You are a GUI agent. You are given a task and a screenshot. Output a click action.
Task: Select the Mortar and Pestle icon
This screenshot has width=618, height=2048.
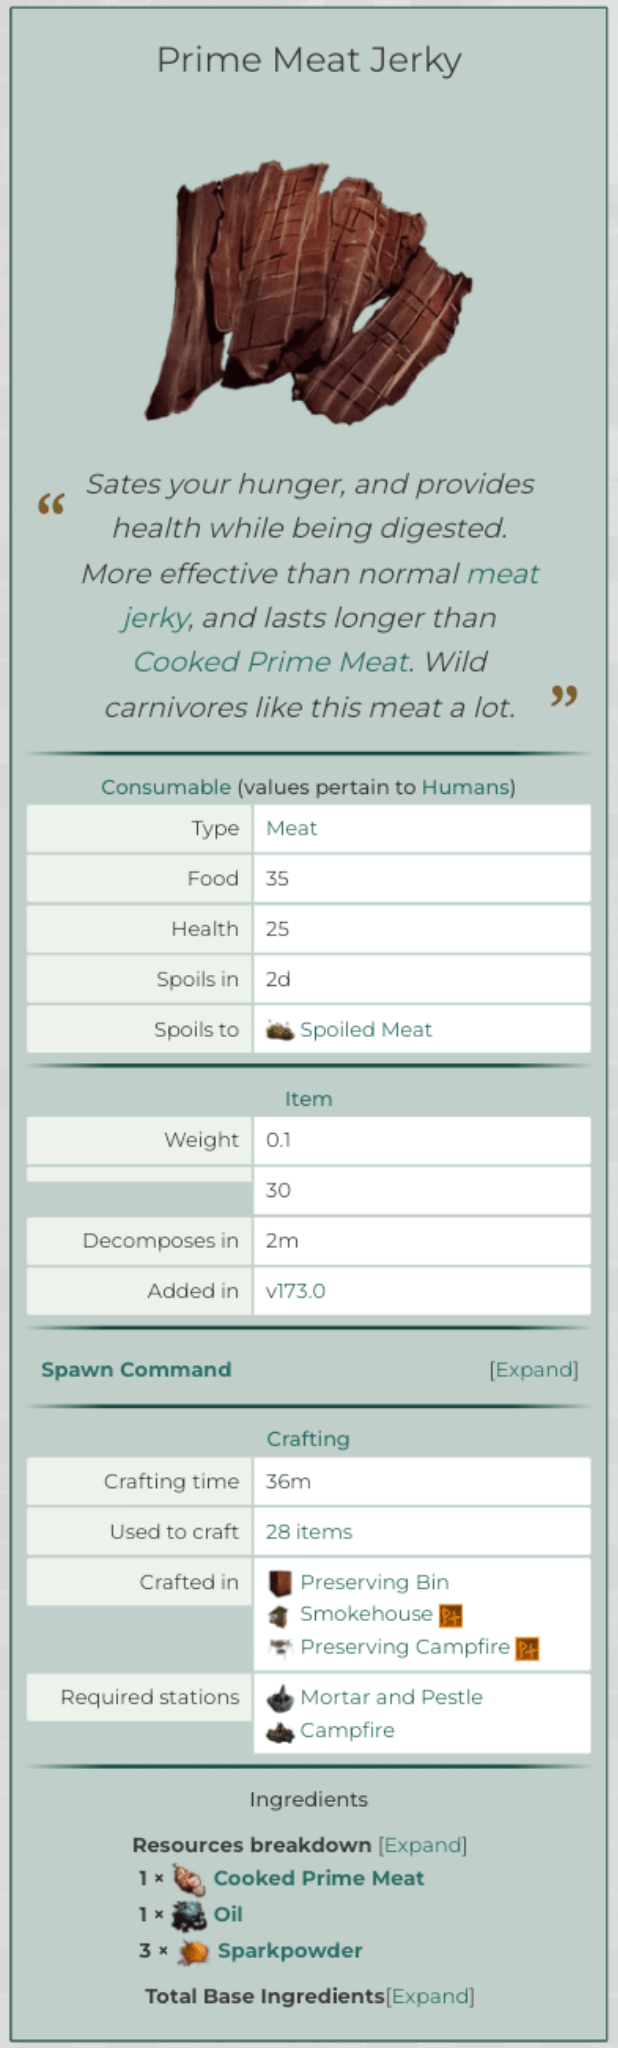point(279,1696)
